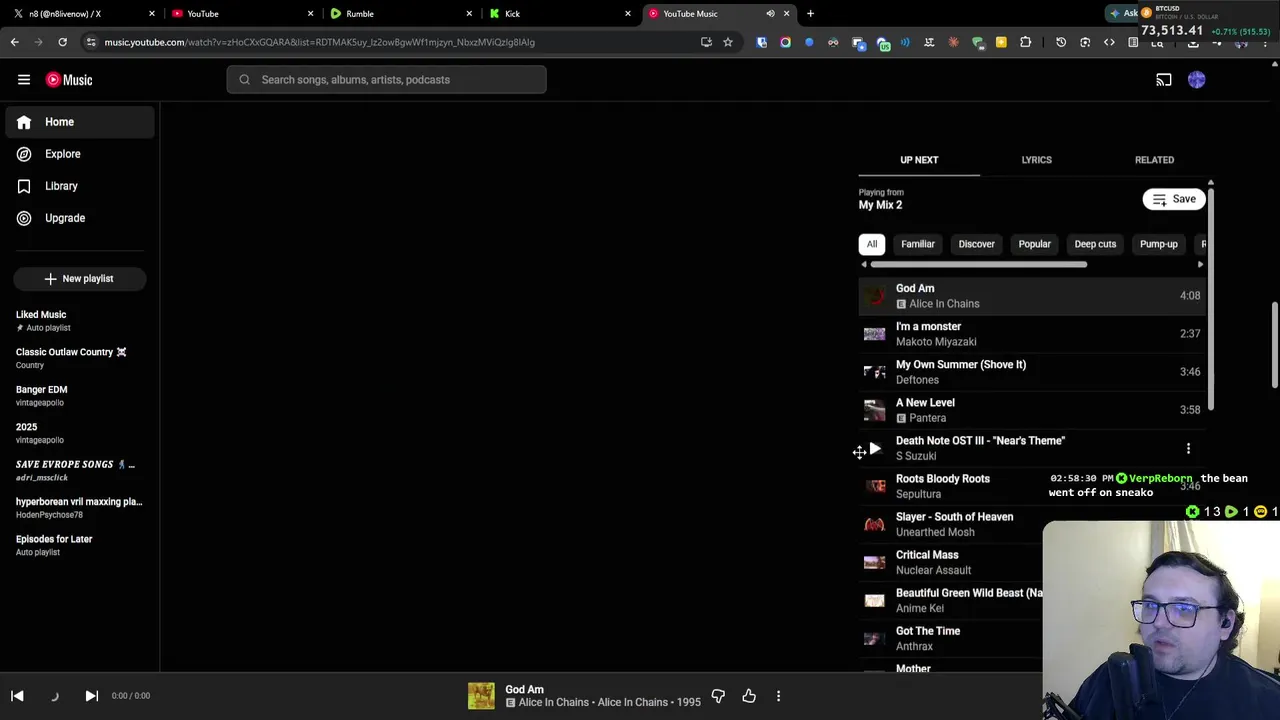This screenshot has width=1280, height=720.
Task: Open Classic Outlaw Country playlist
Action: click(x=78, y=358)
